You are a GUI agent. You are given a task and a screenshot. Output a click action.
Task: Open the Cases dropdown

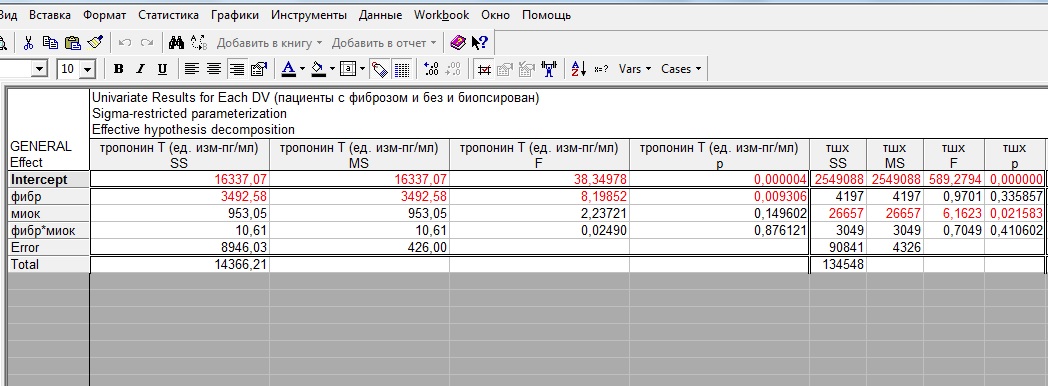(x=681, y=69)
